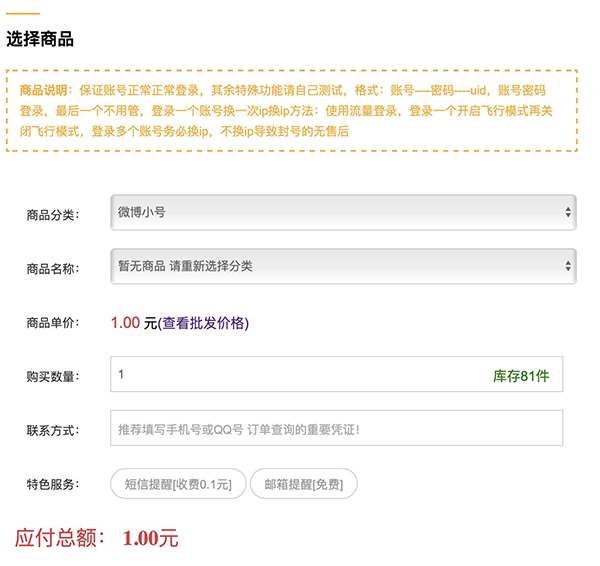This screenshot has width=600, height=566.
Task: Click the 购买数量 field label
Action: (52, 377)
